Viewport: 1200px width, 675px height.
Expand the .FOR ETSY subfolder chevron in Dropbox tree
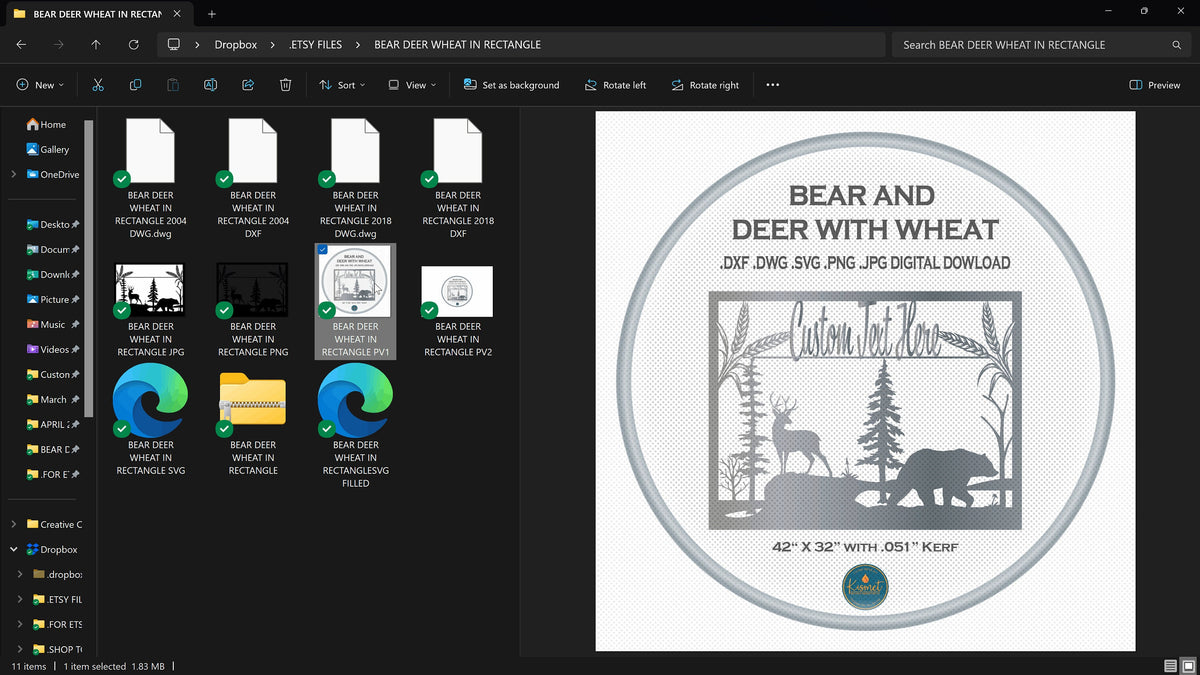(x=20, y=624)
